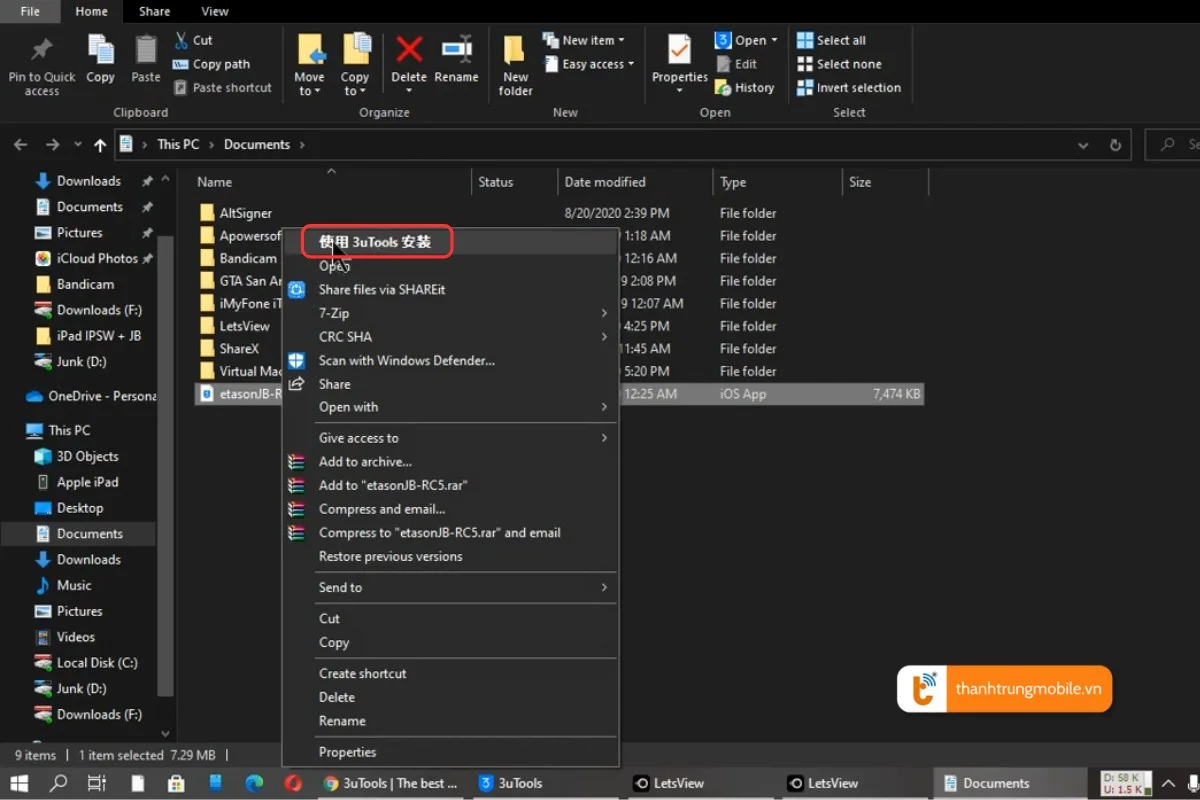The image size is (1200, 800).
Task: Choose Scan with Windows Defender
Action: [x=406, y=360]
